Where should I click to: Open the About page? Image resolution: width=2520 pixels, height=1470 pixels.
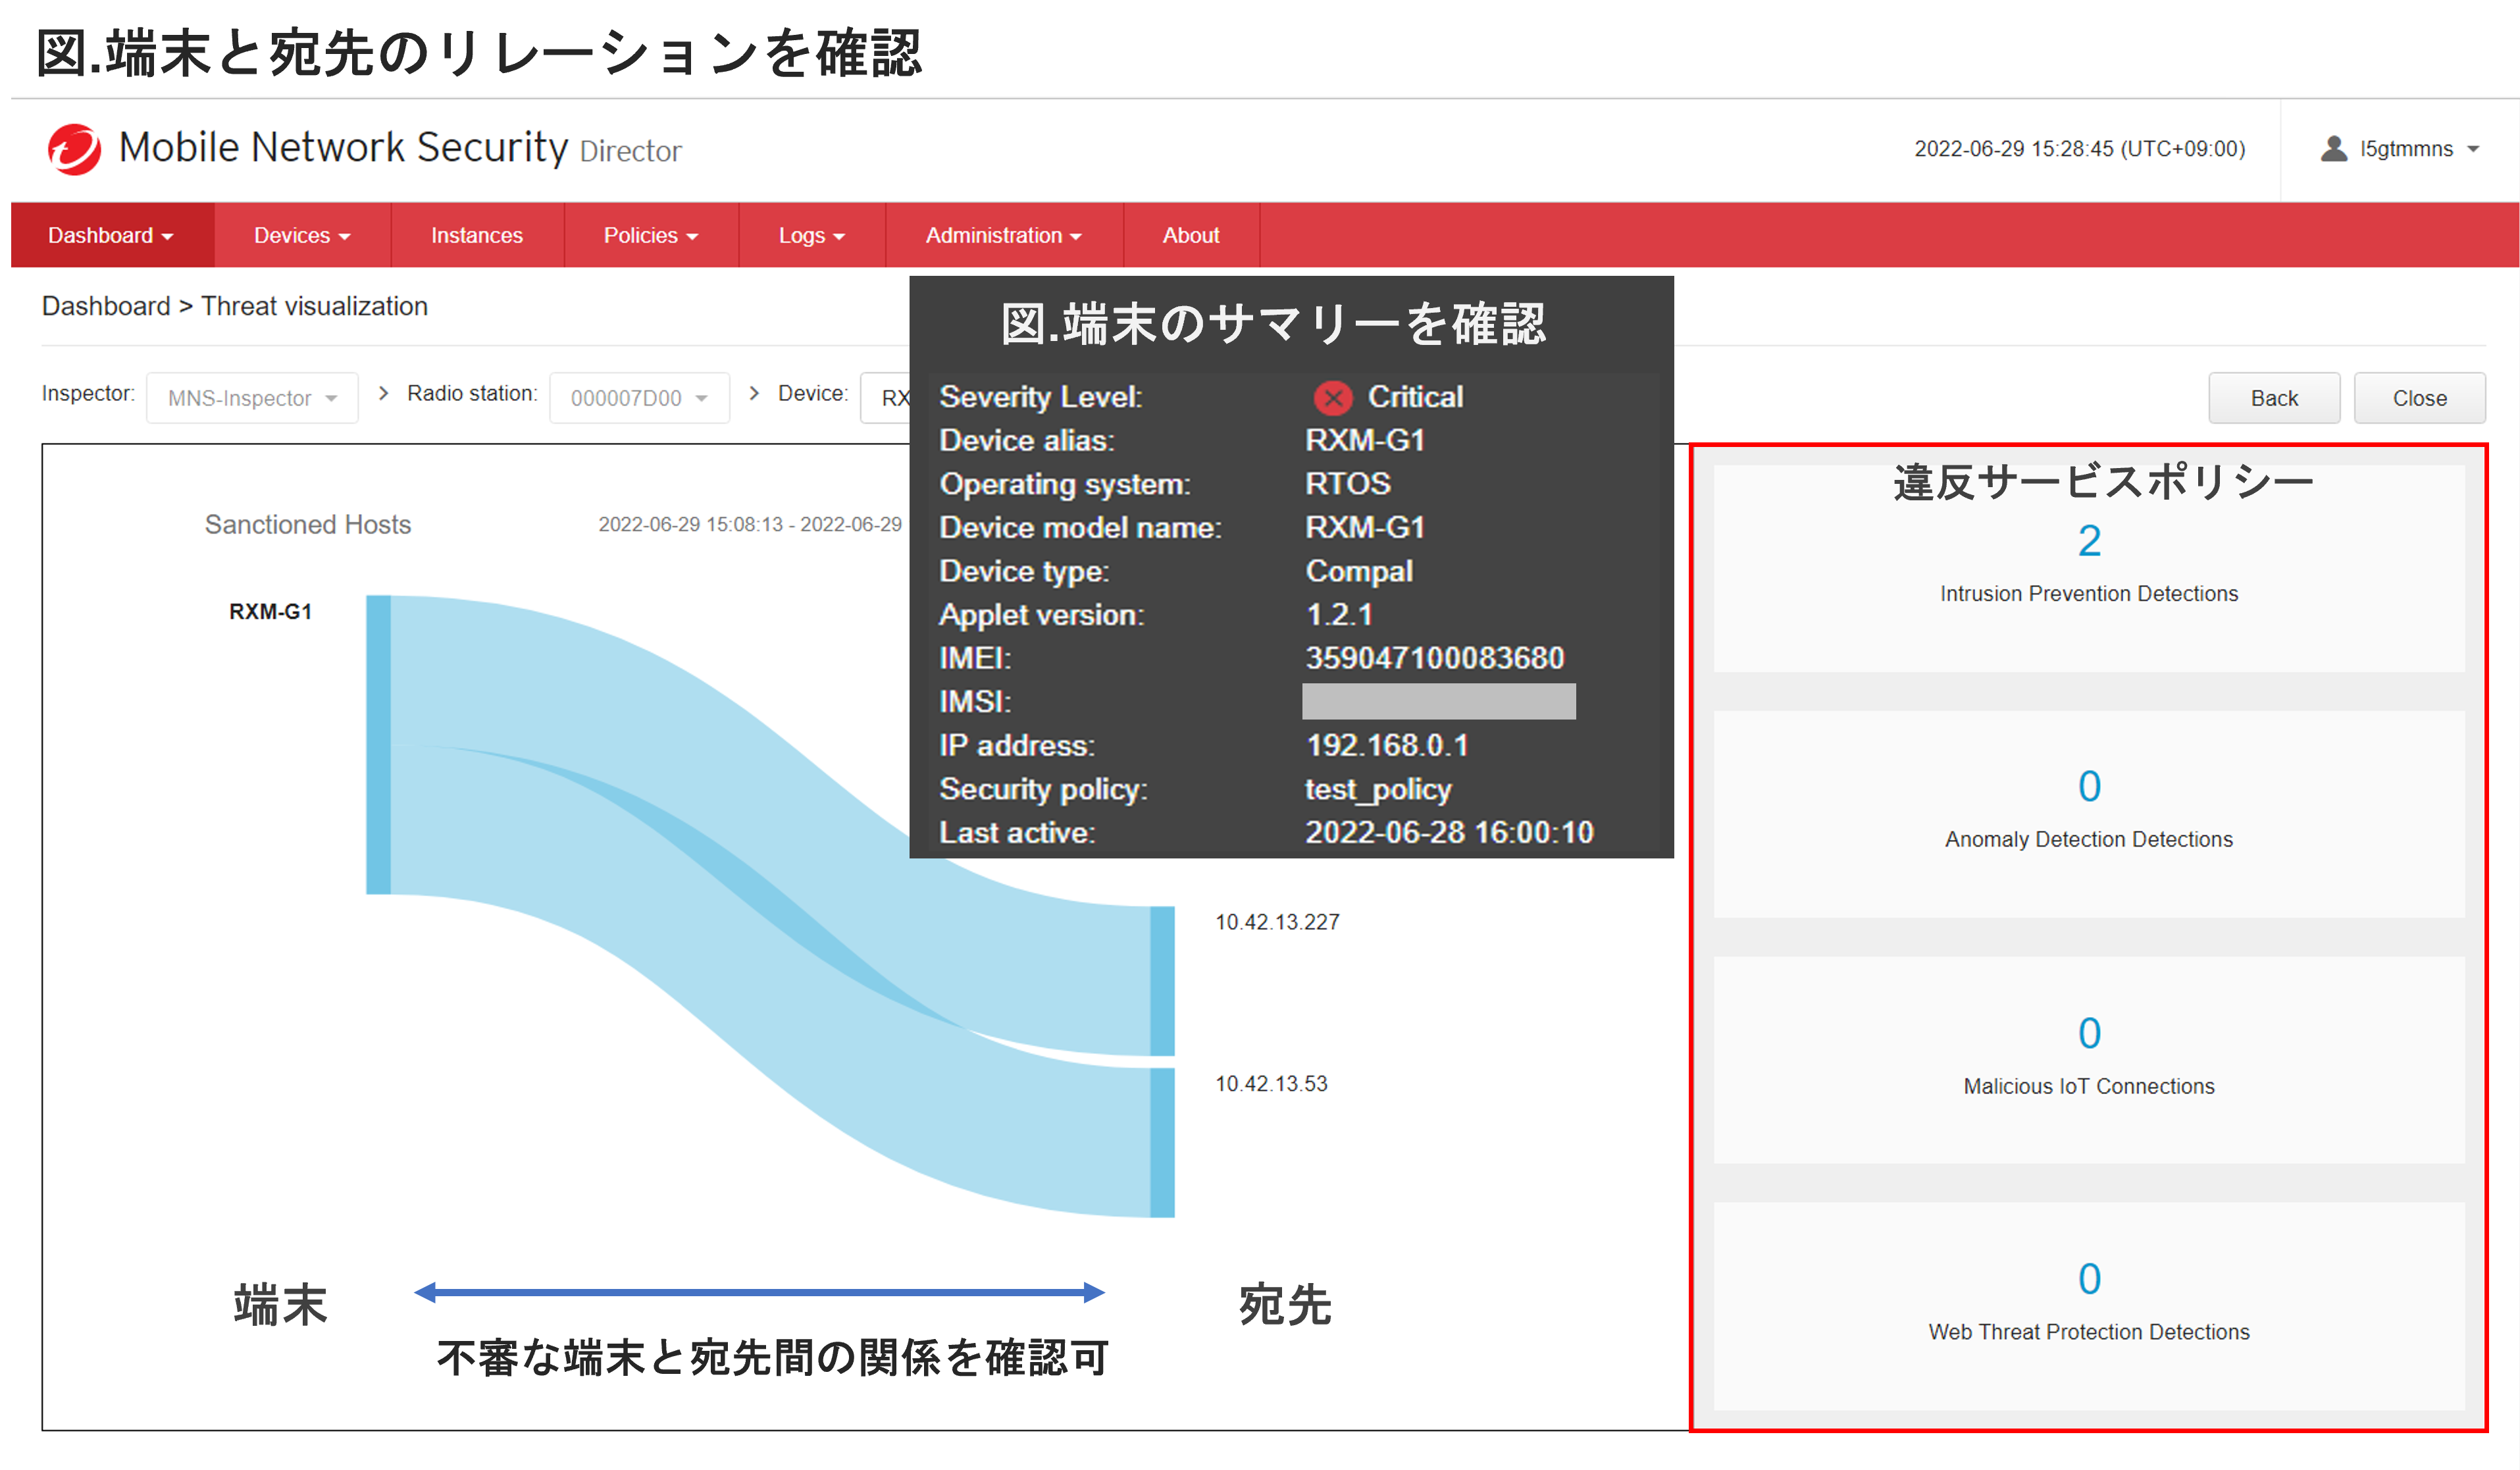point(1190,235)
